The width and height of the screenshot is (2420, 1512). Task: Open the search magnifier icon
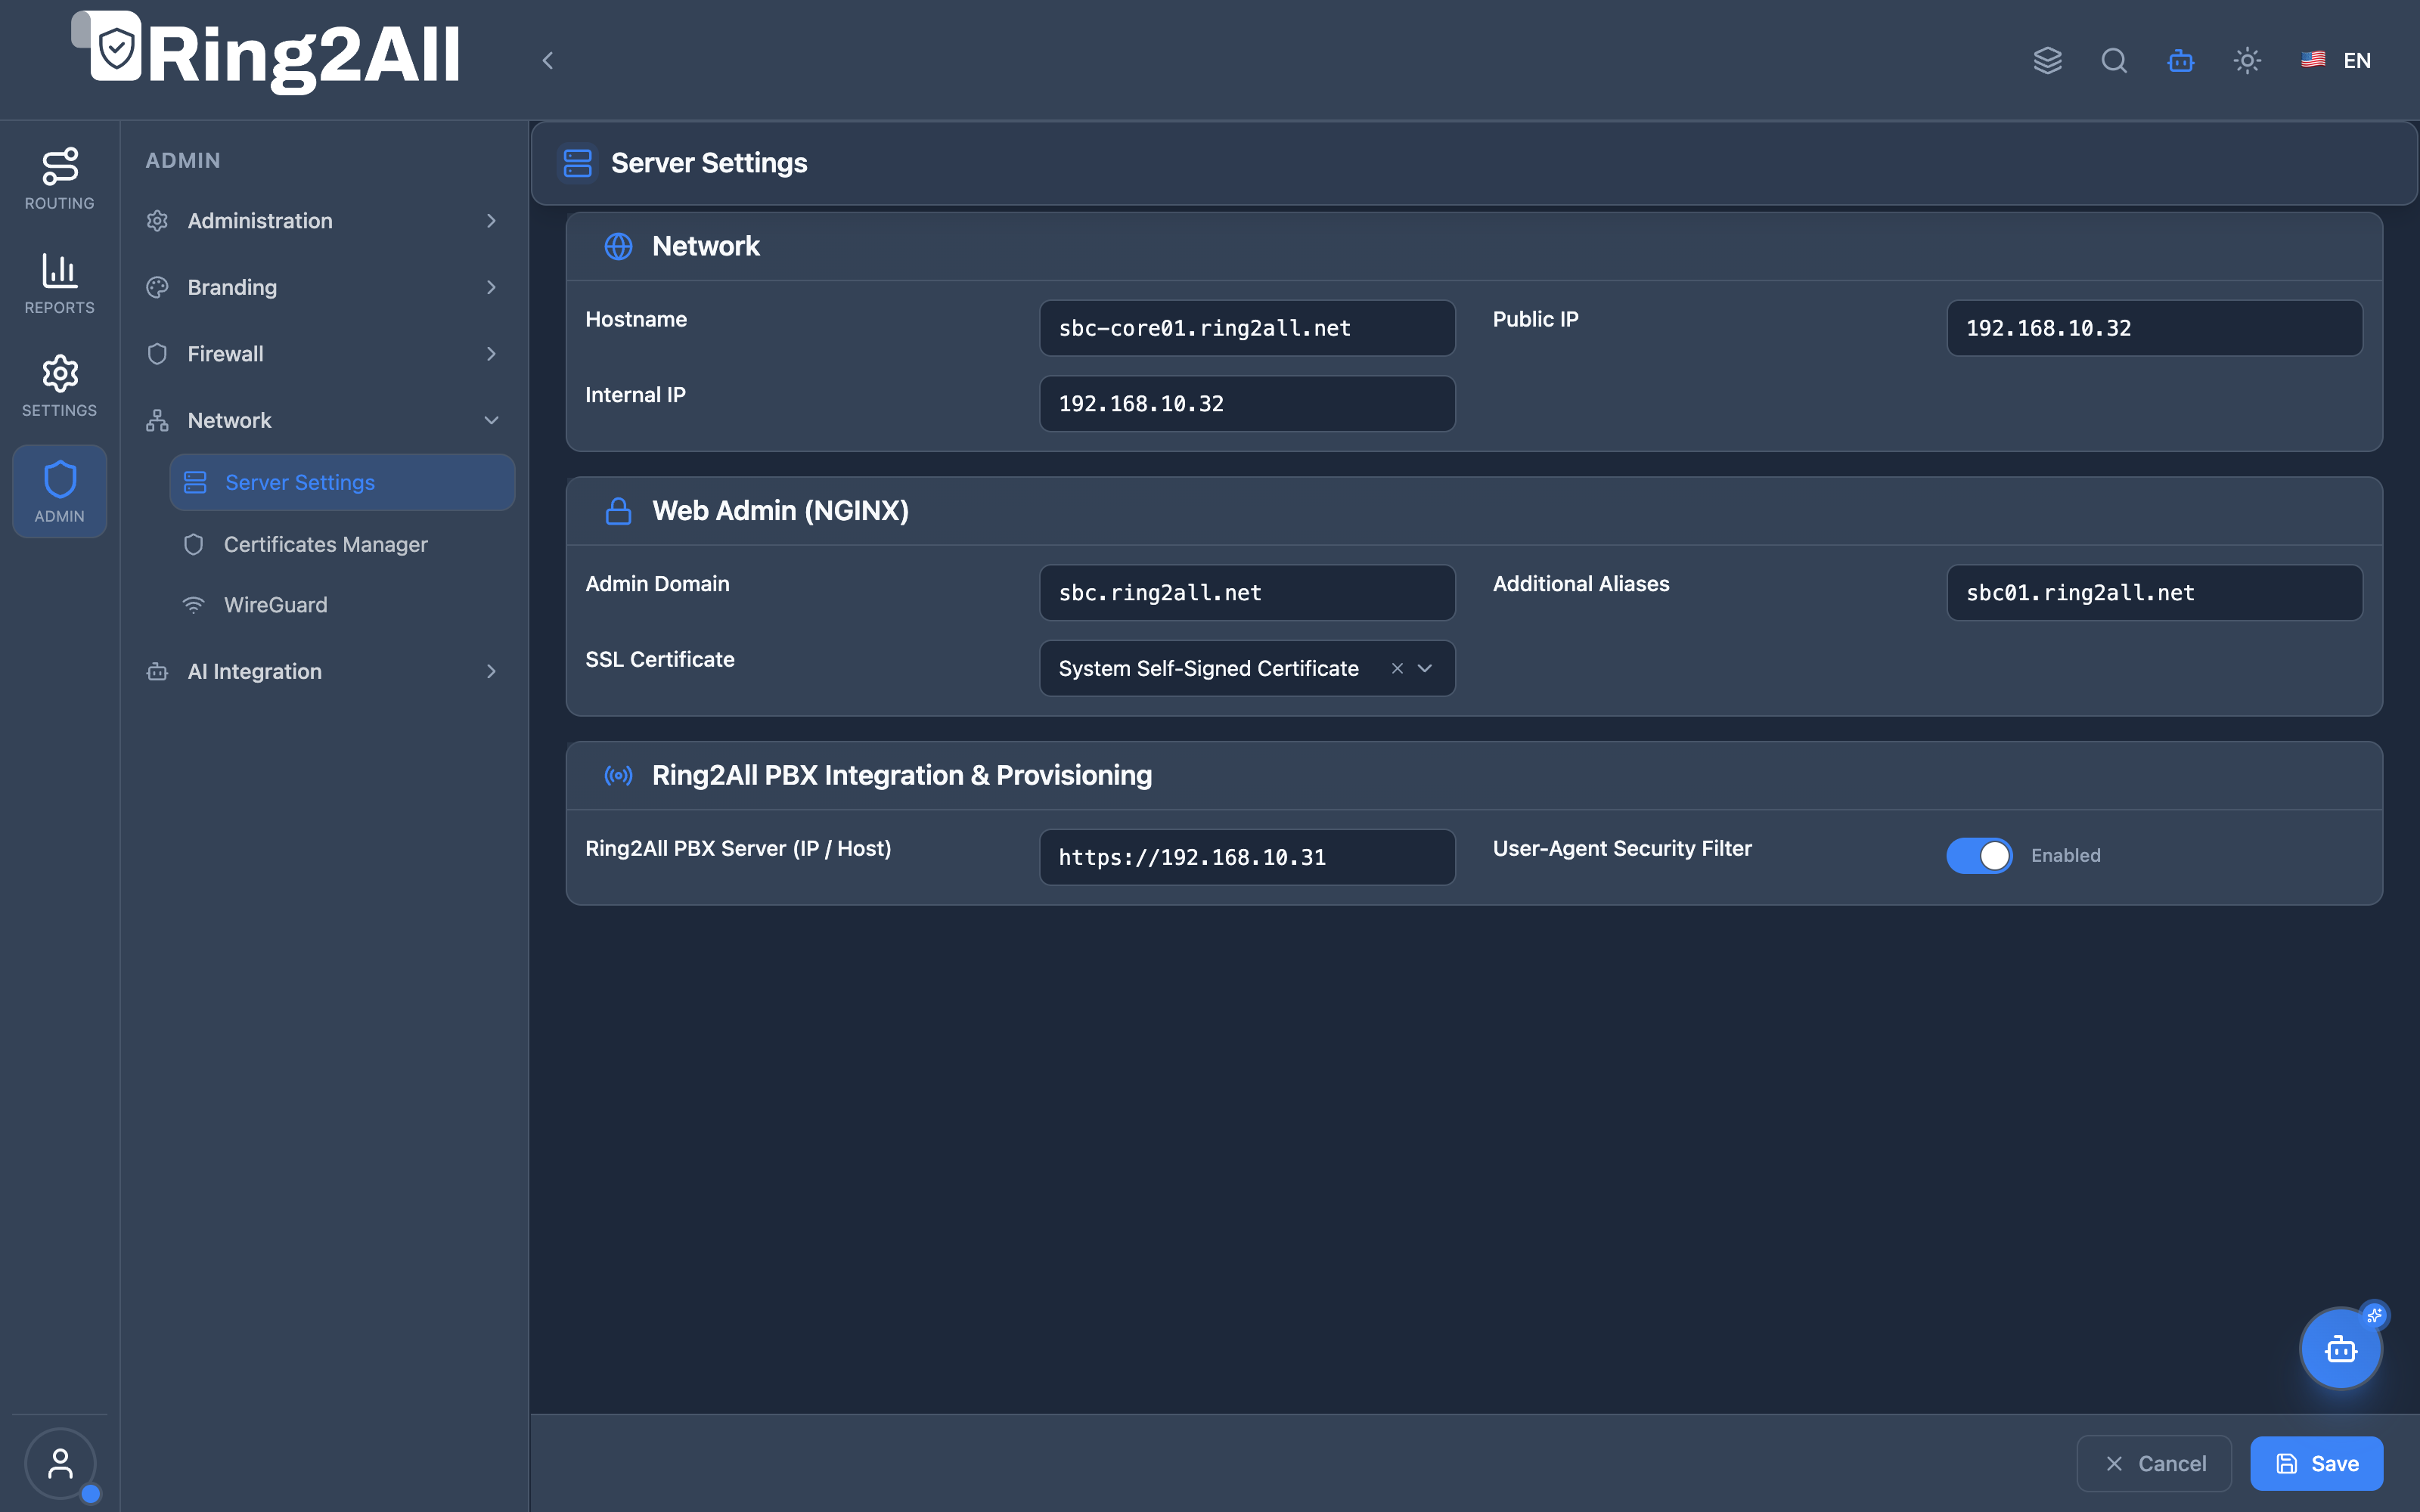point(2114,60)
